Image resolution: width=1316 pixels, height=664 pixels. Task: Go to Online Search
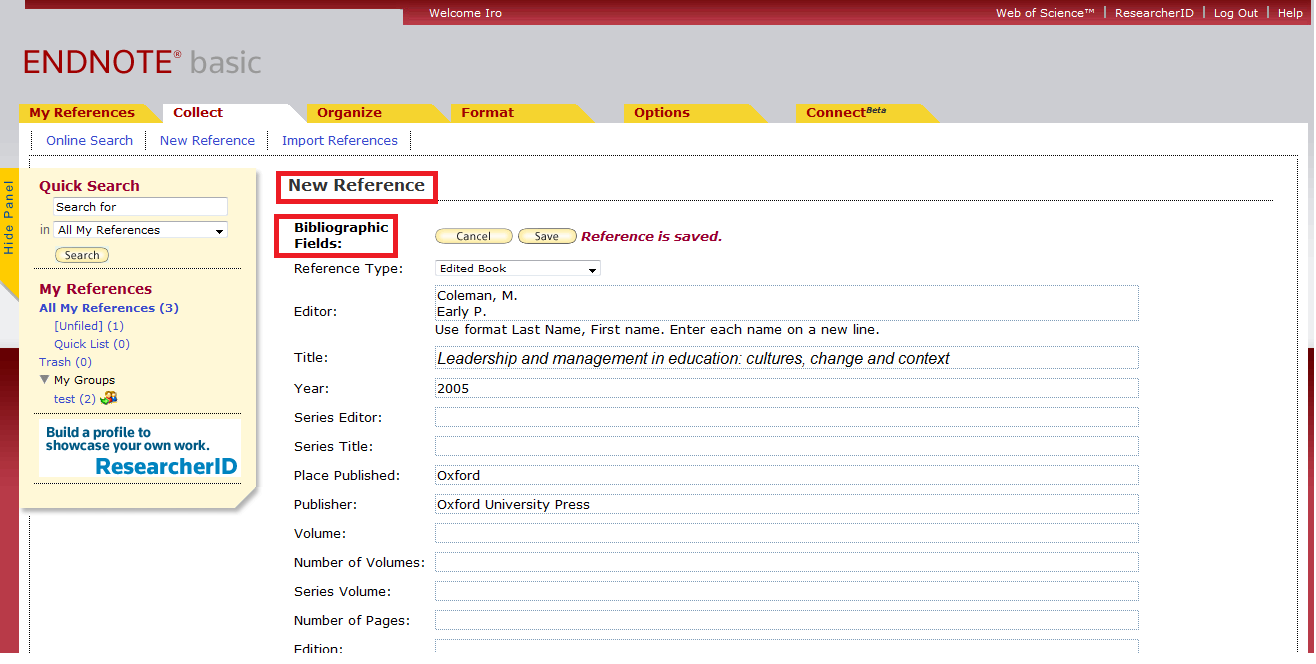click(x=89, y=141)
